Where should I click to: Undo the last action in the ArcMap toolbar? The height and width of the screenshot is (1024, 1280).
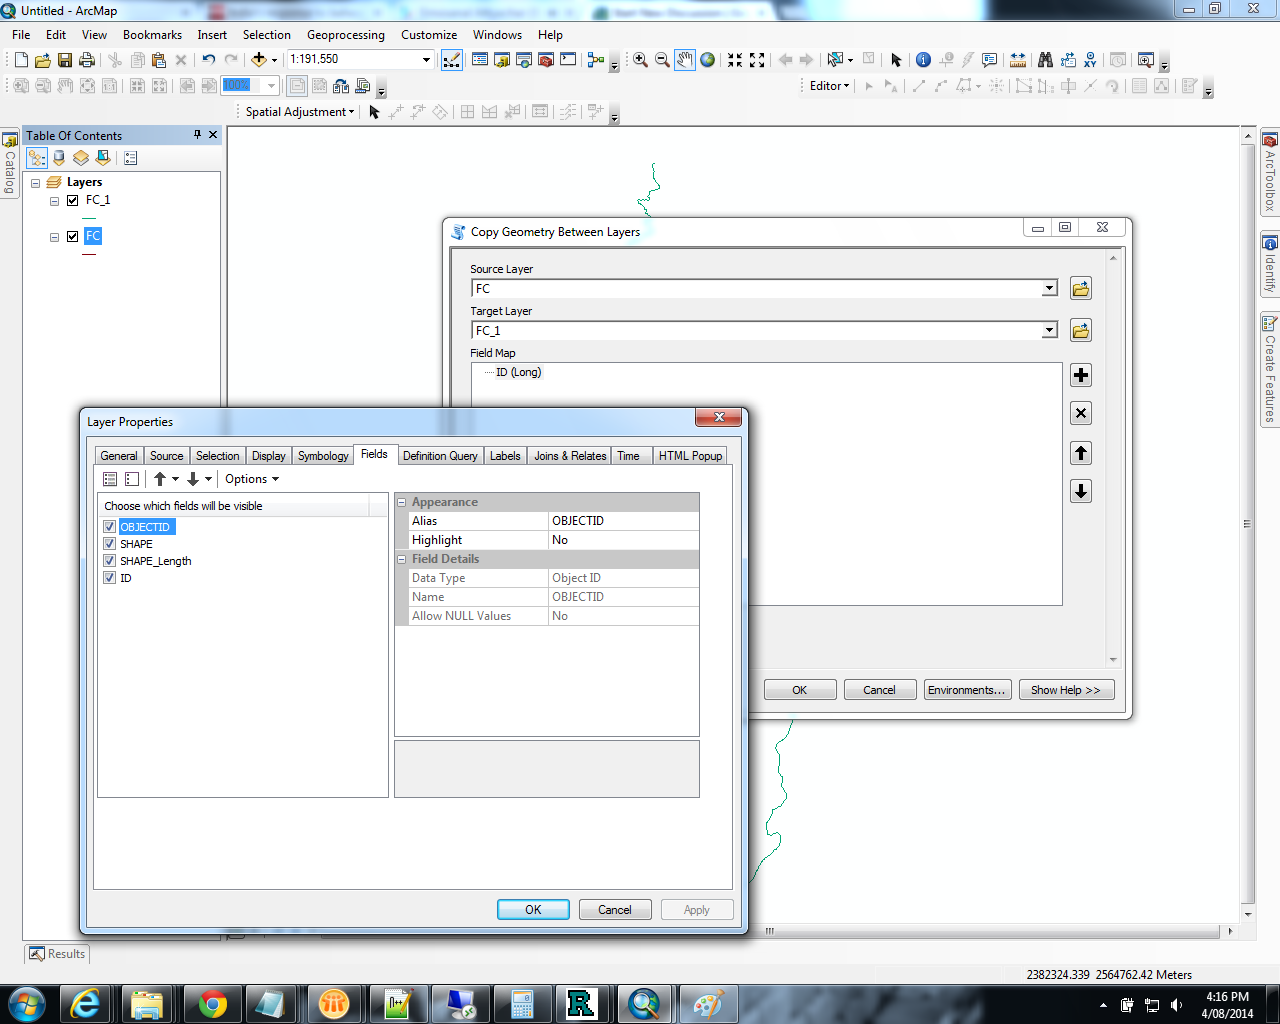(x=208, y=60)
